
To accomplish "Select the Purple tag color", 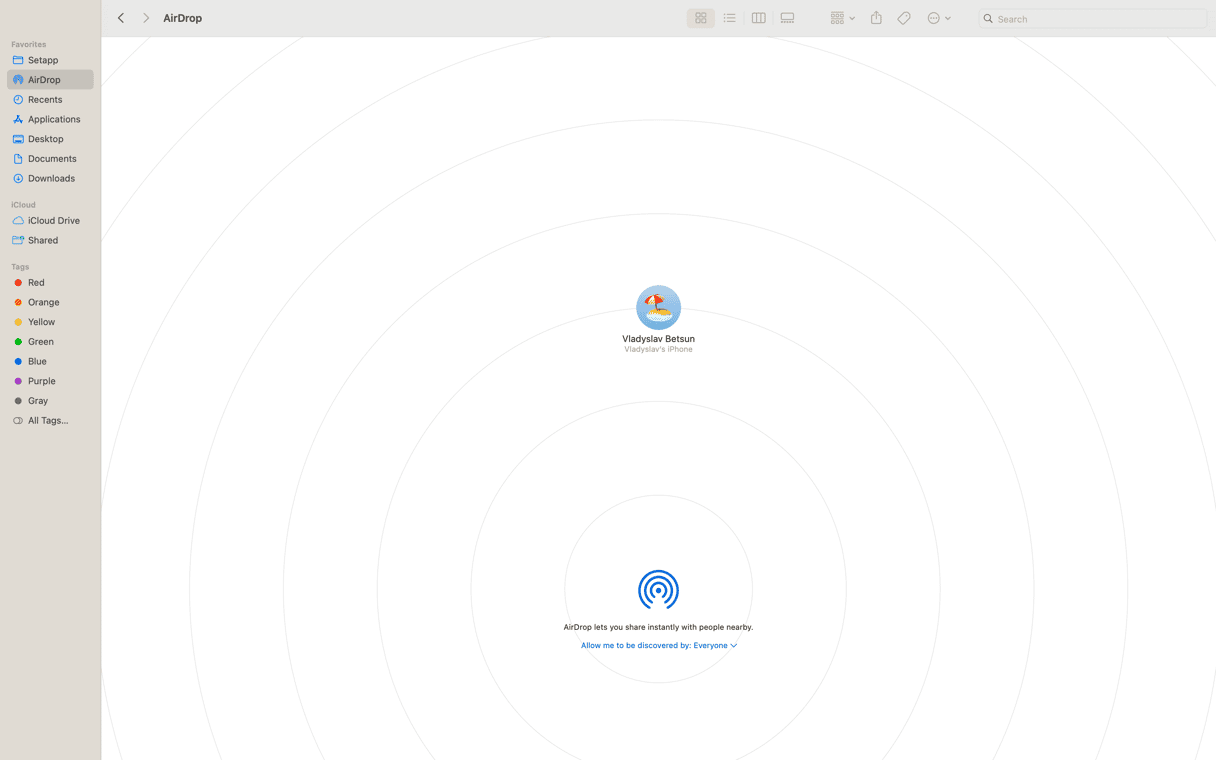I will pos(41,381).
